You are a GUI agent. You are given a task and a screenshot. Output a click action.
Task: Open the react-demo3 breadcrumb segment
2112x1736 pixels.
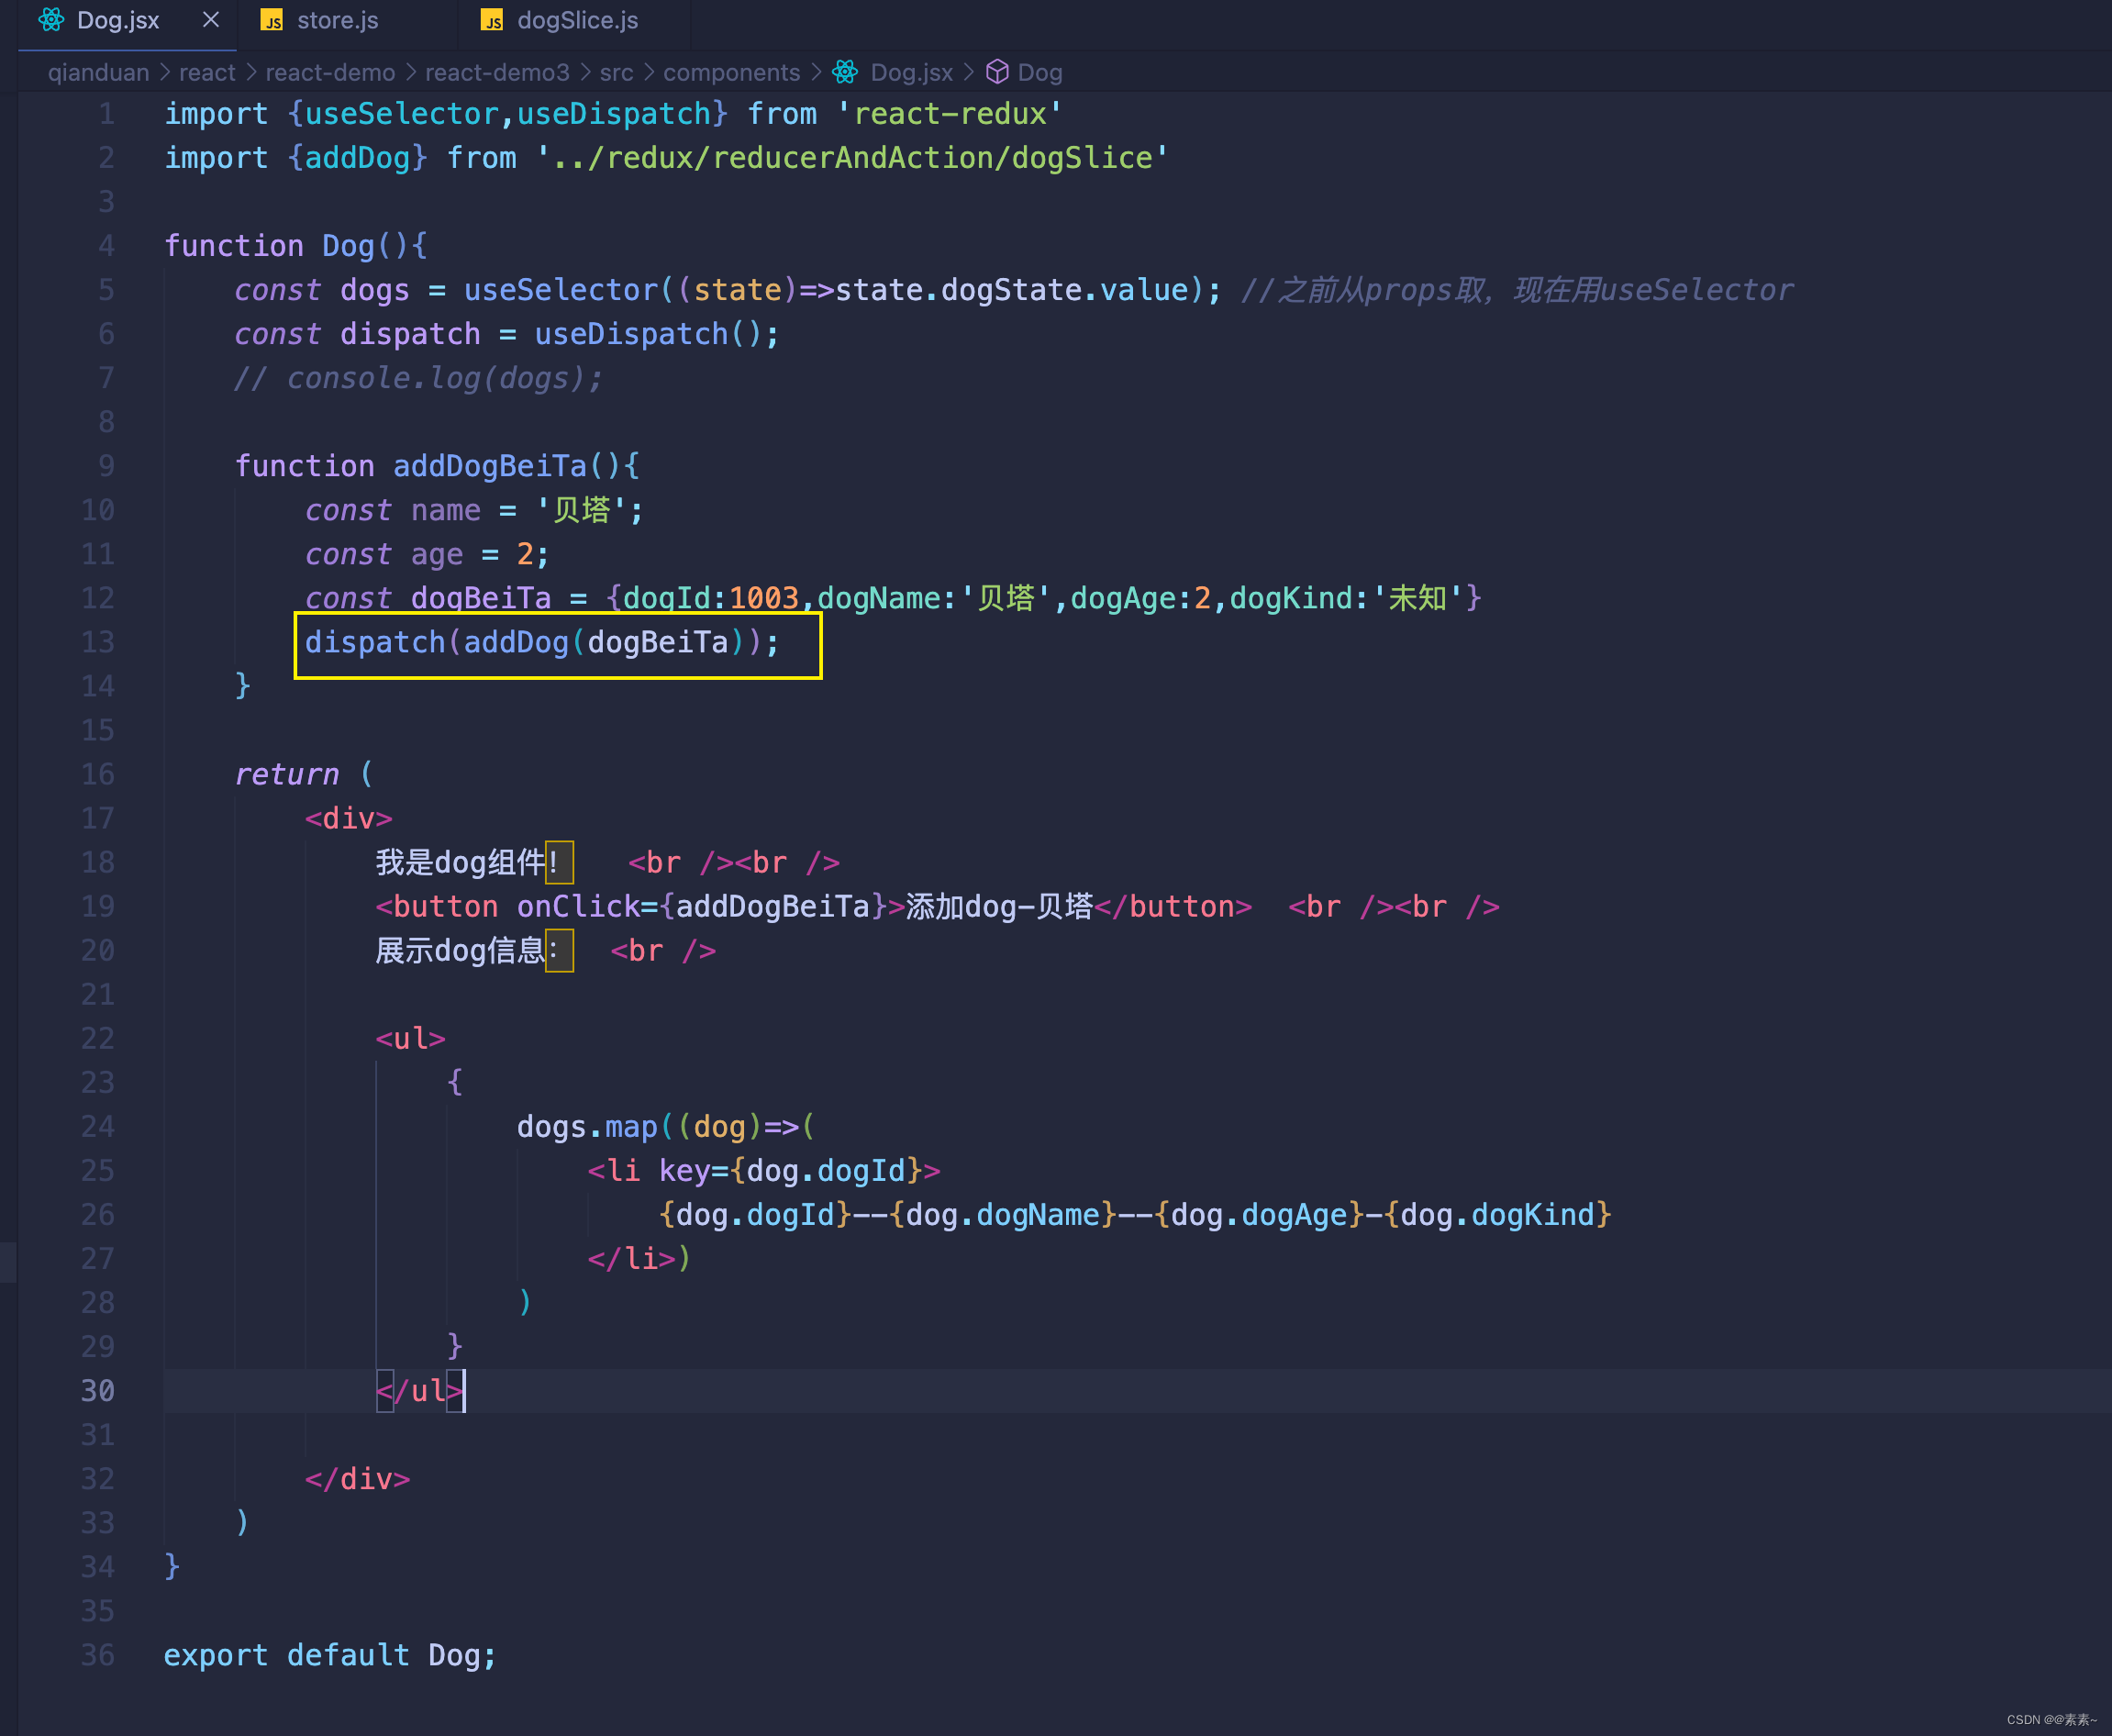(x=497, y=72)
